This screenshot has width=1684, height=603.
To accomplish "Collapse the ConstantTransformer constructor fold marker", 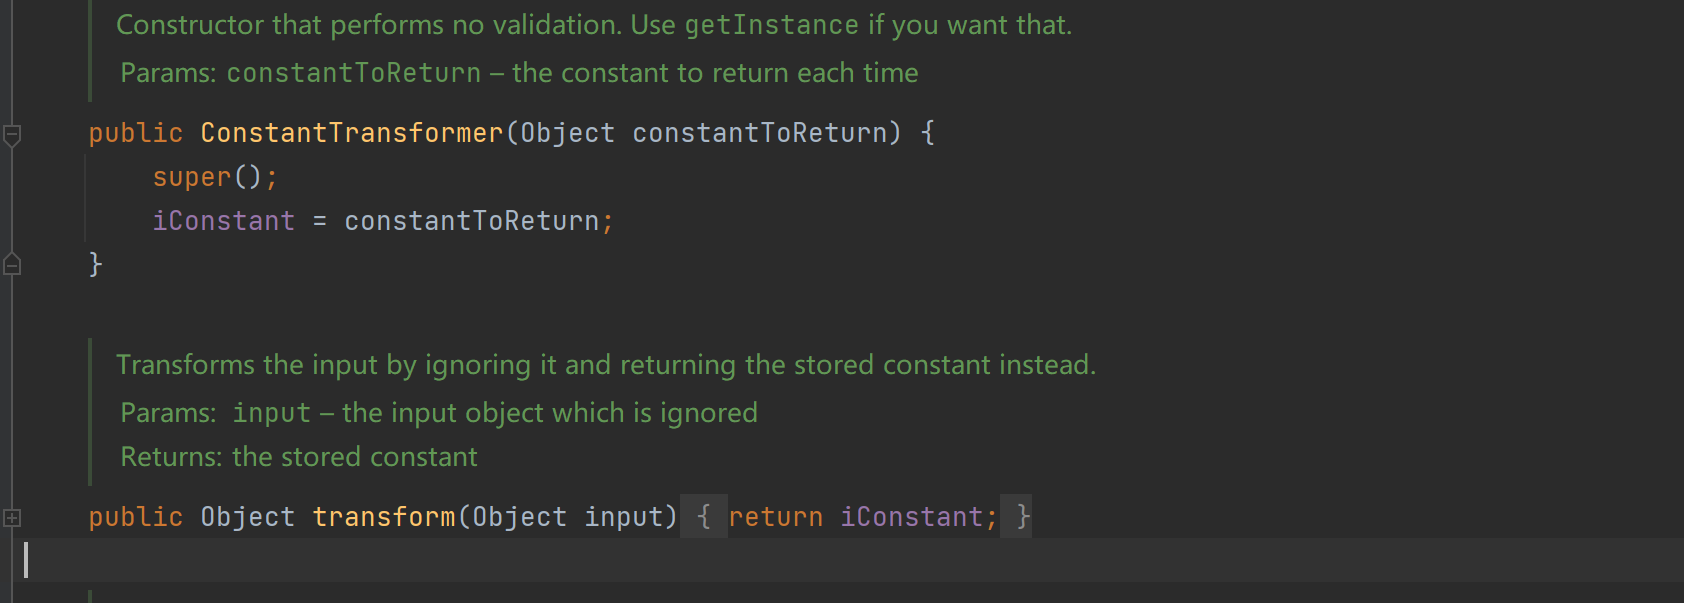I will pyautogui.click(x=12, y=134).
